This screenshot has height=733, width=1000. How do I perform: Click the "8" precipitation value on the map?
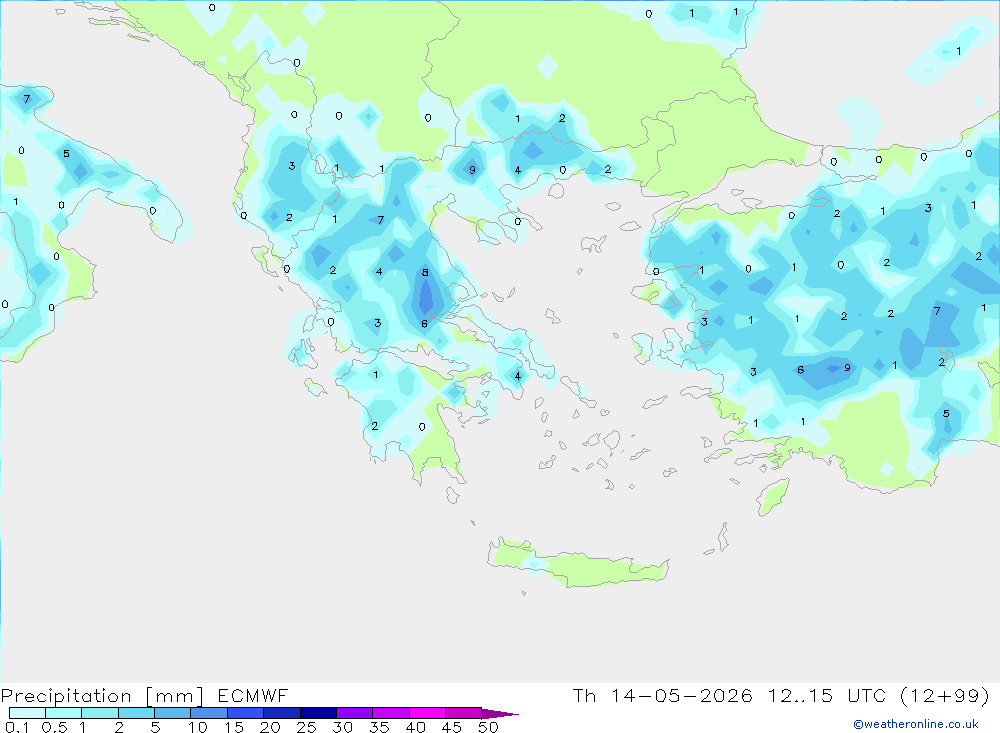[425, 272]
